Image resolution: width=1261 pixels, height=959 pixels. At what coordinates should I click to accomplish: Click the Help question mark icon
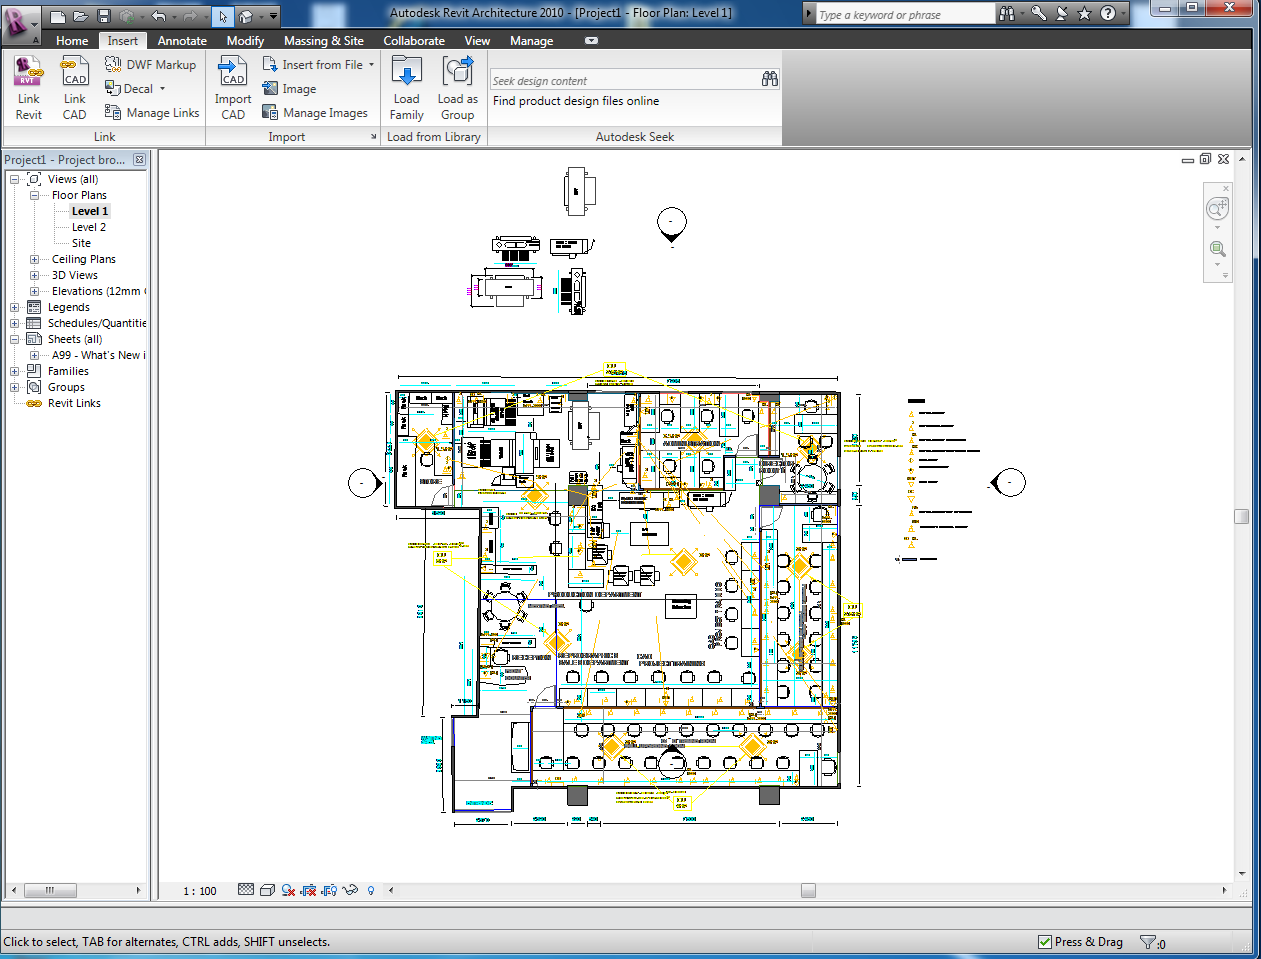pos(1108,14)
